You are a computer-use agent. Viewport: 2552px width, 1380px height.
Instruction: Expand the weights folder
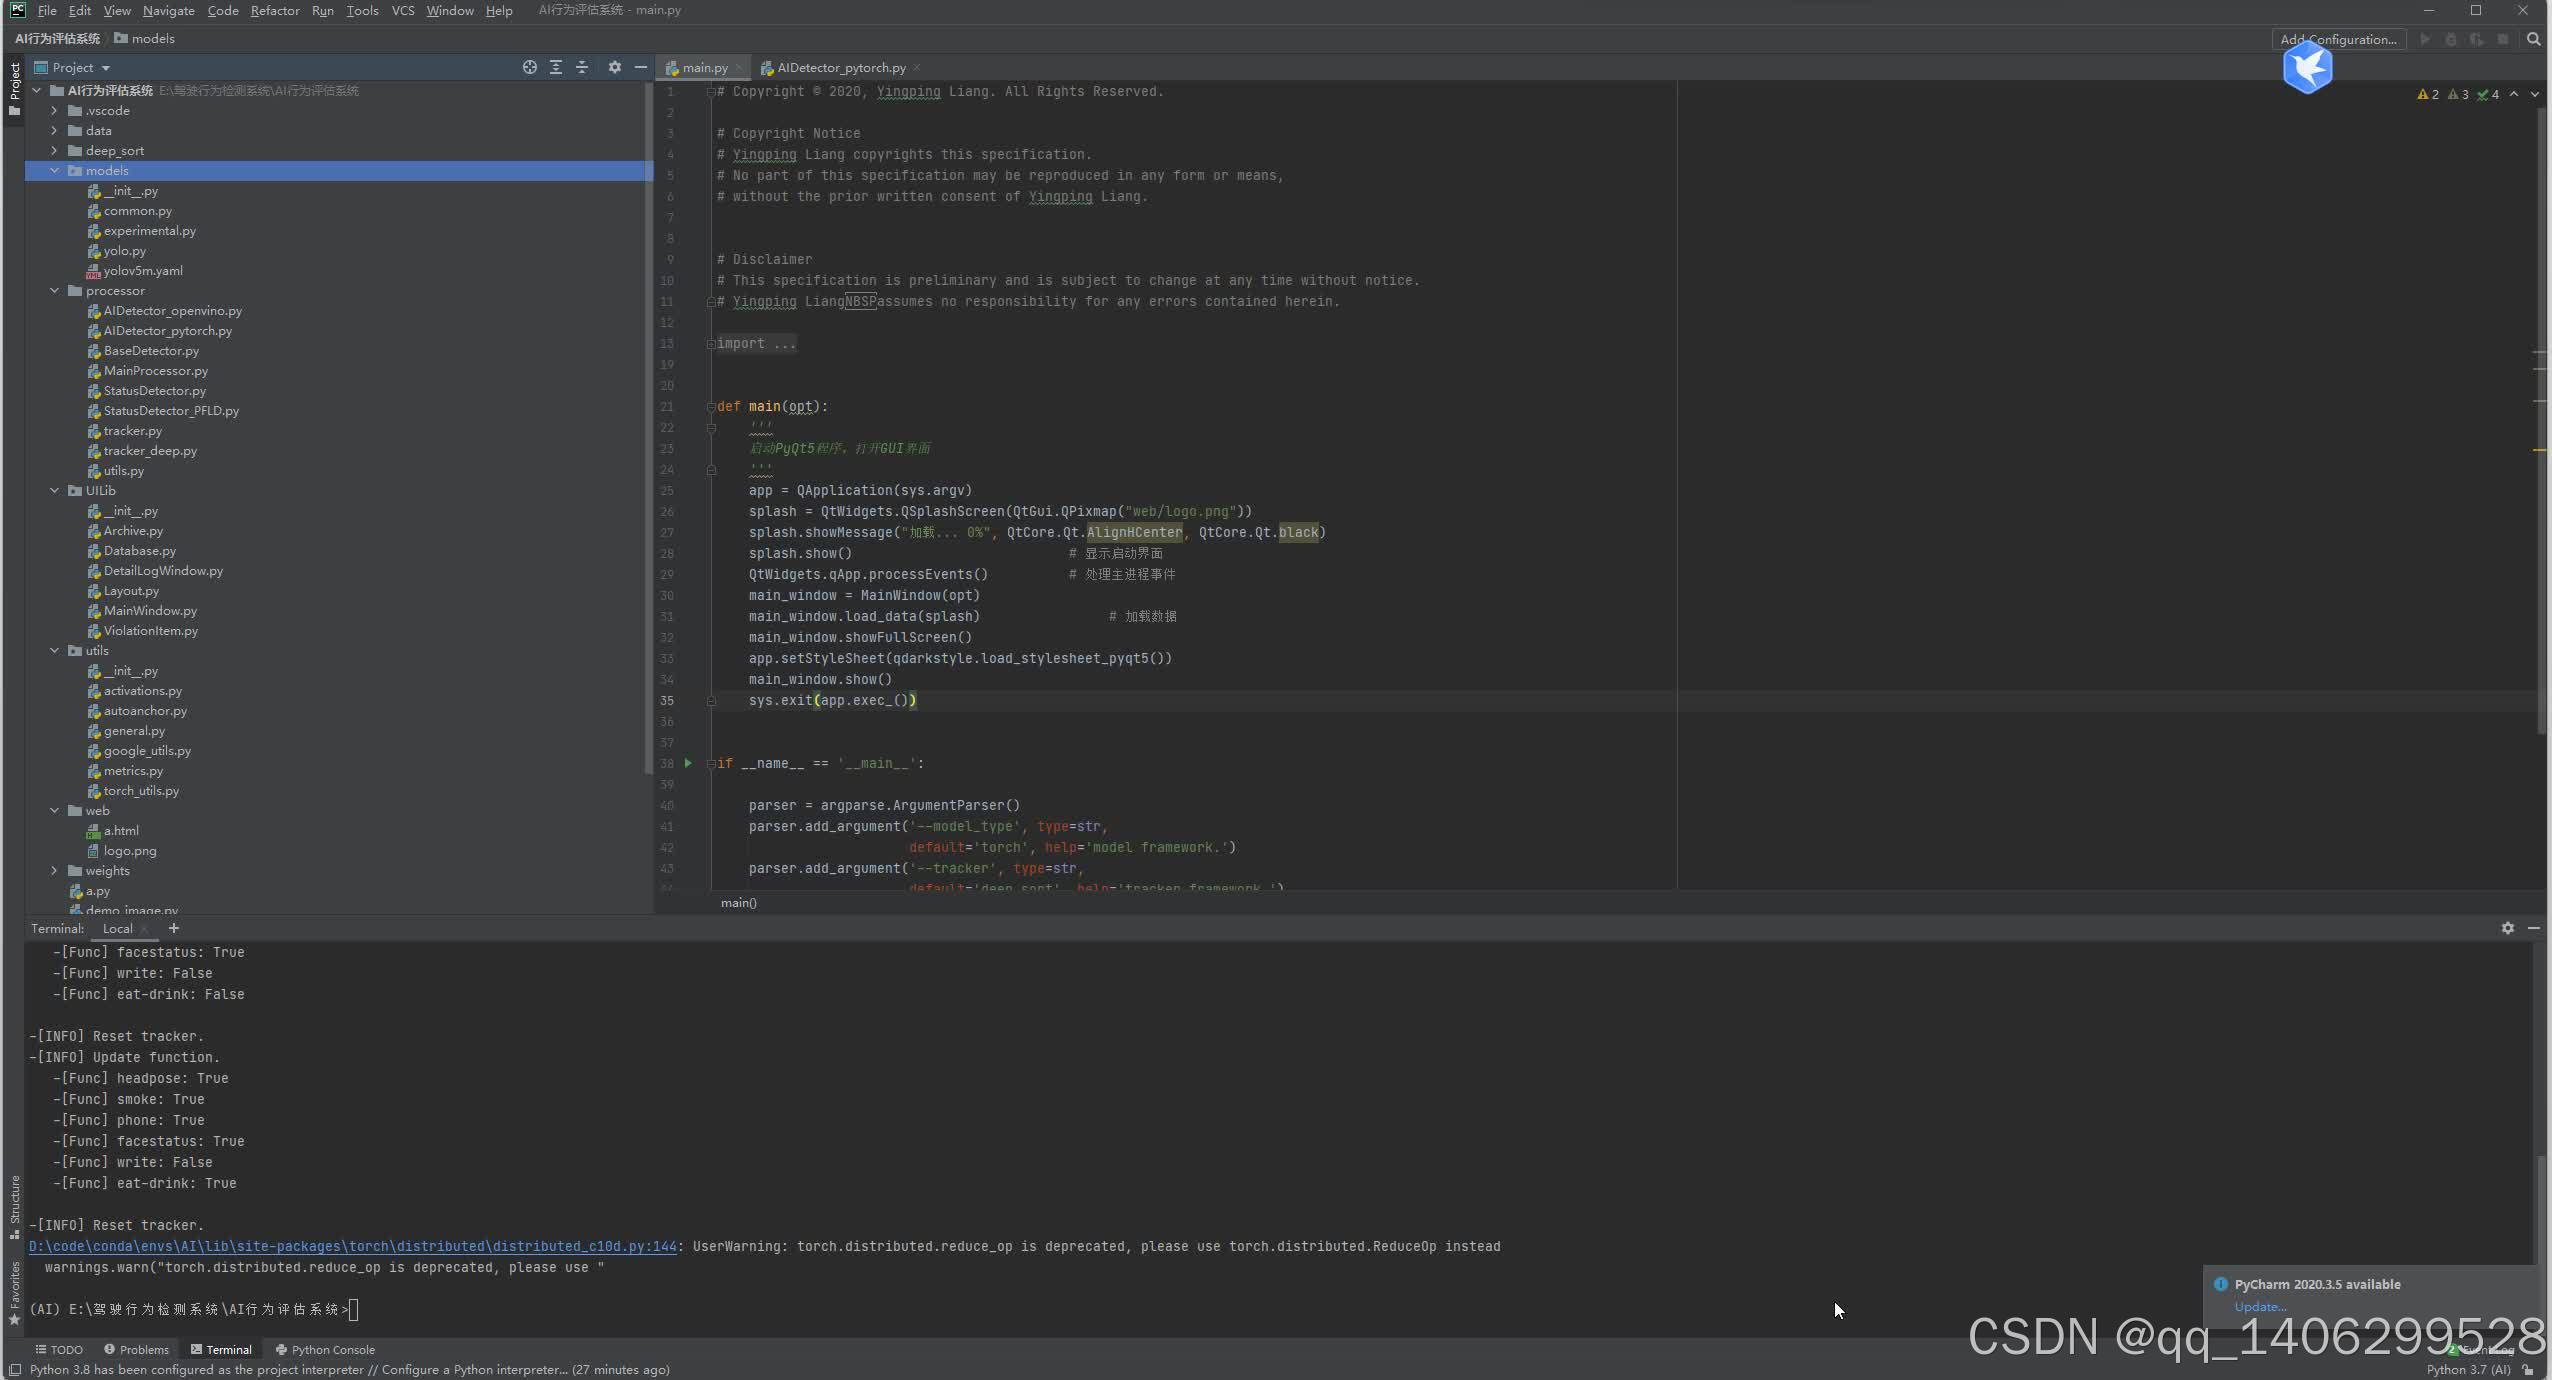pyautogui.click(x=54, y=871)
